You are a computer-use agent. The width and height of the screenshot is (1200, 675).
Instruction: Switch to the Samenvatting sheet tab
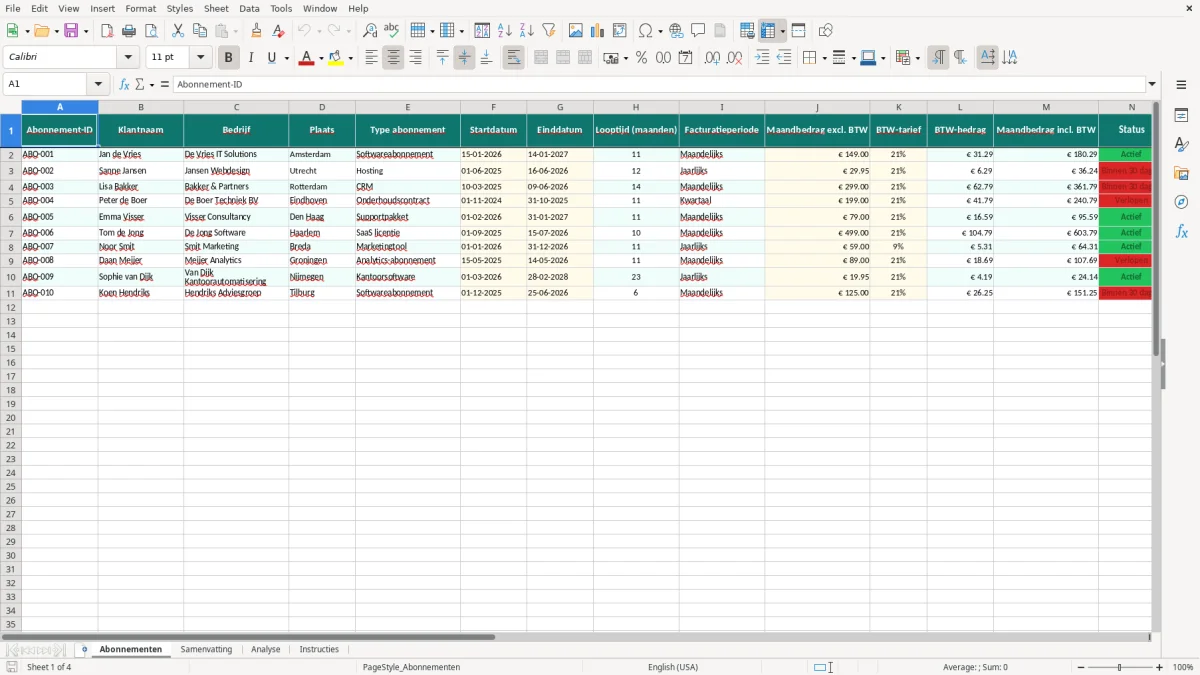click(x=206, y=649)
